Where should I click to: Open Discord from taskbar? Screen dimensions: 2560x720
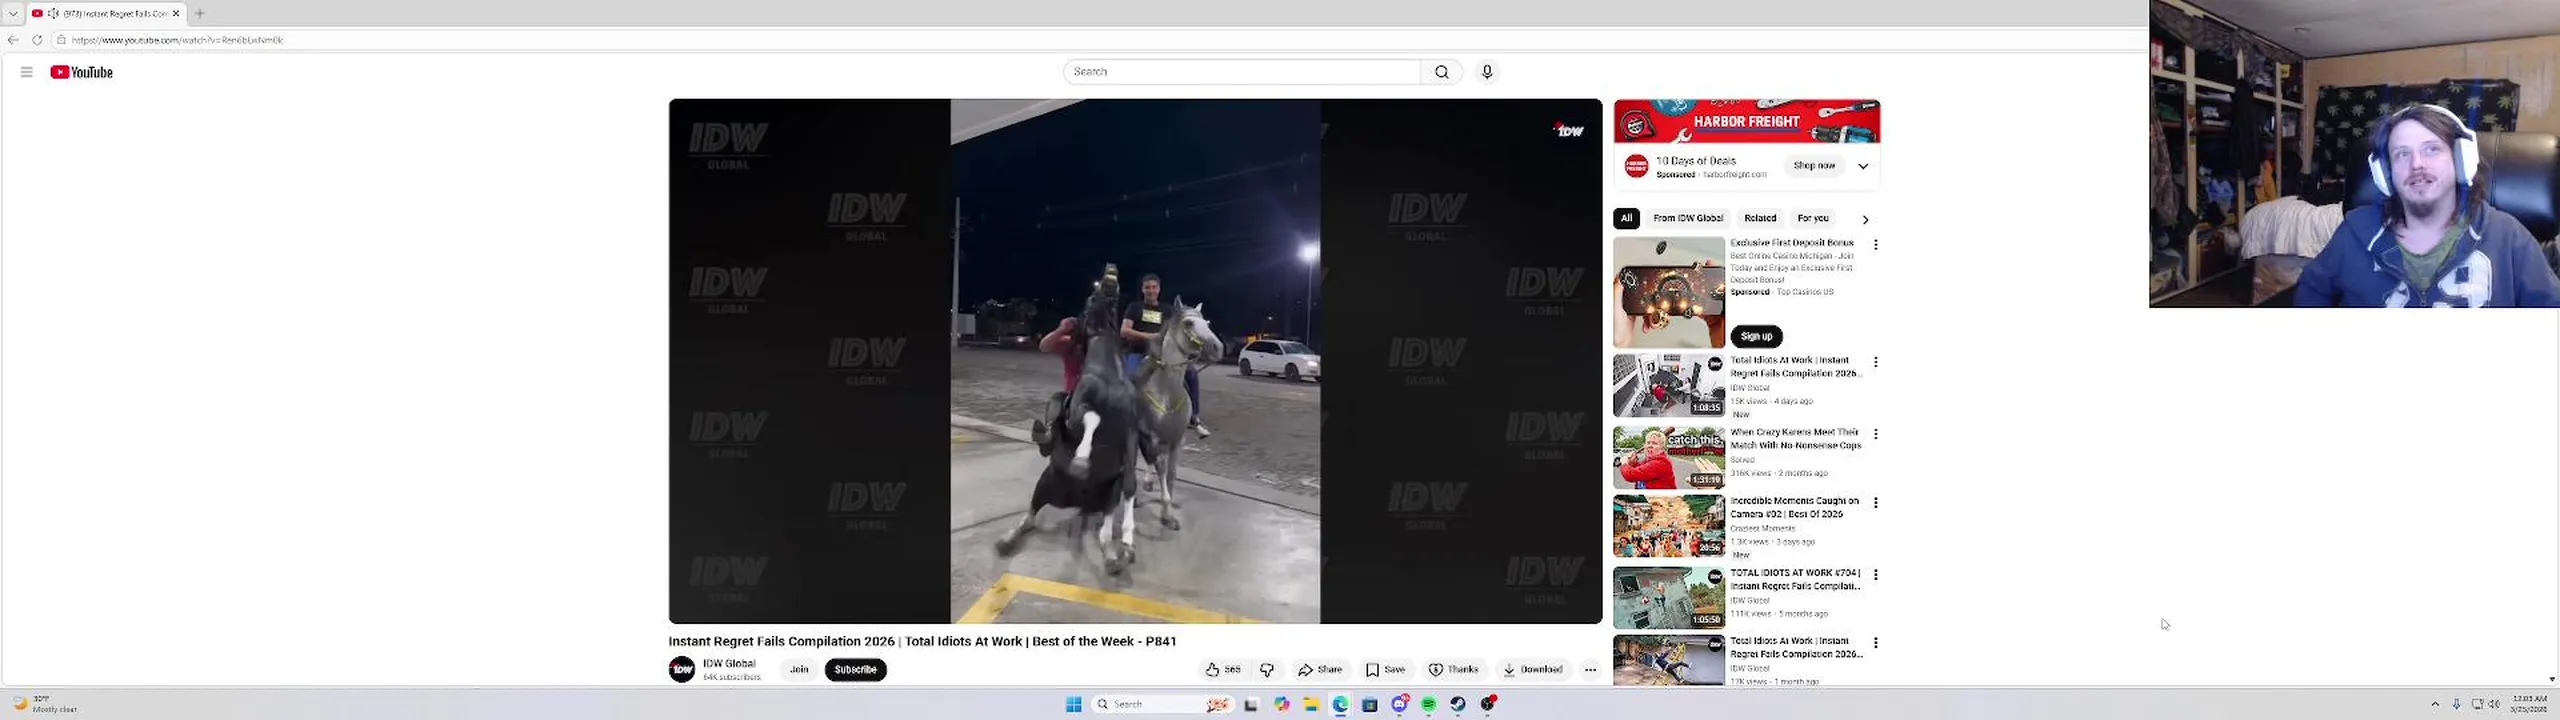(1400, 704)
